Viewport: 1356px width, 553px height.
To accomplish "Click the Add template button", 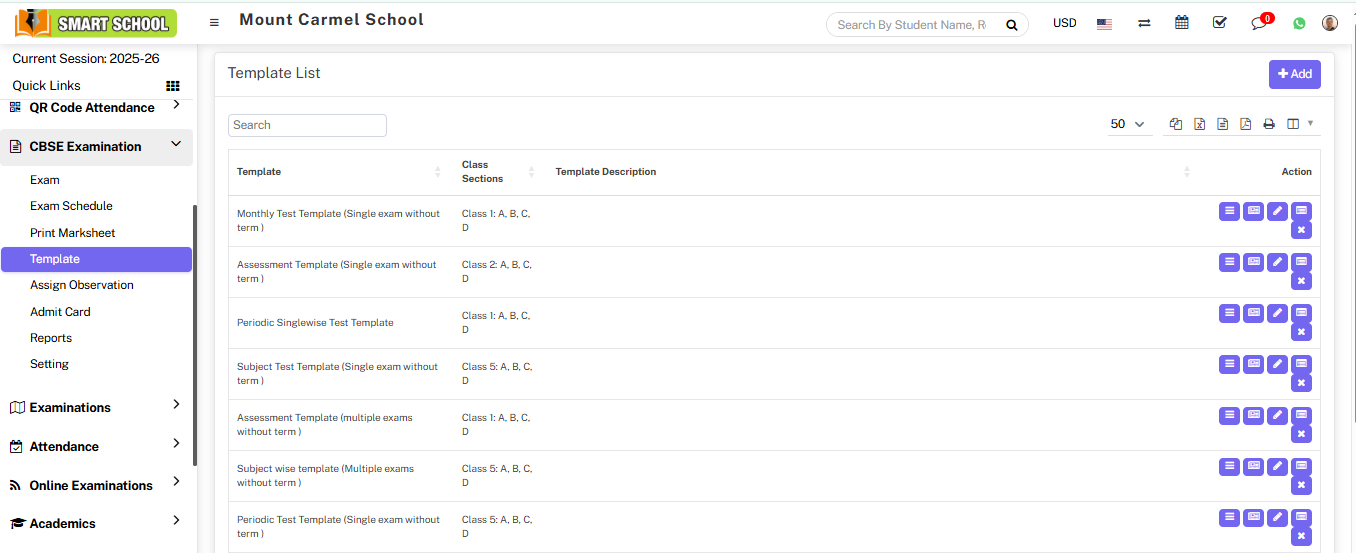I will point(1294,74).
